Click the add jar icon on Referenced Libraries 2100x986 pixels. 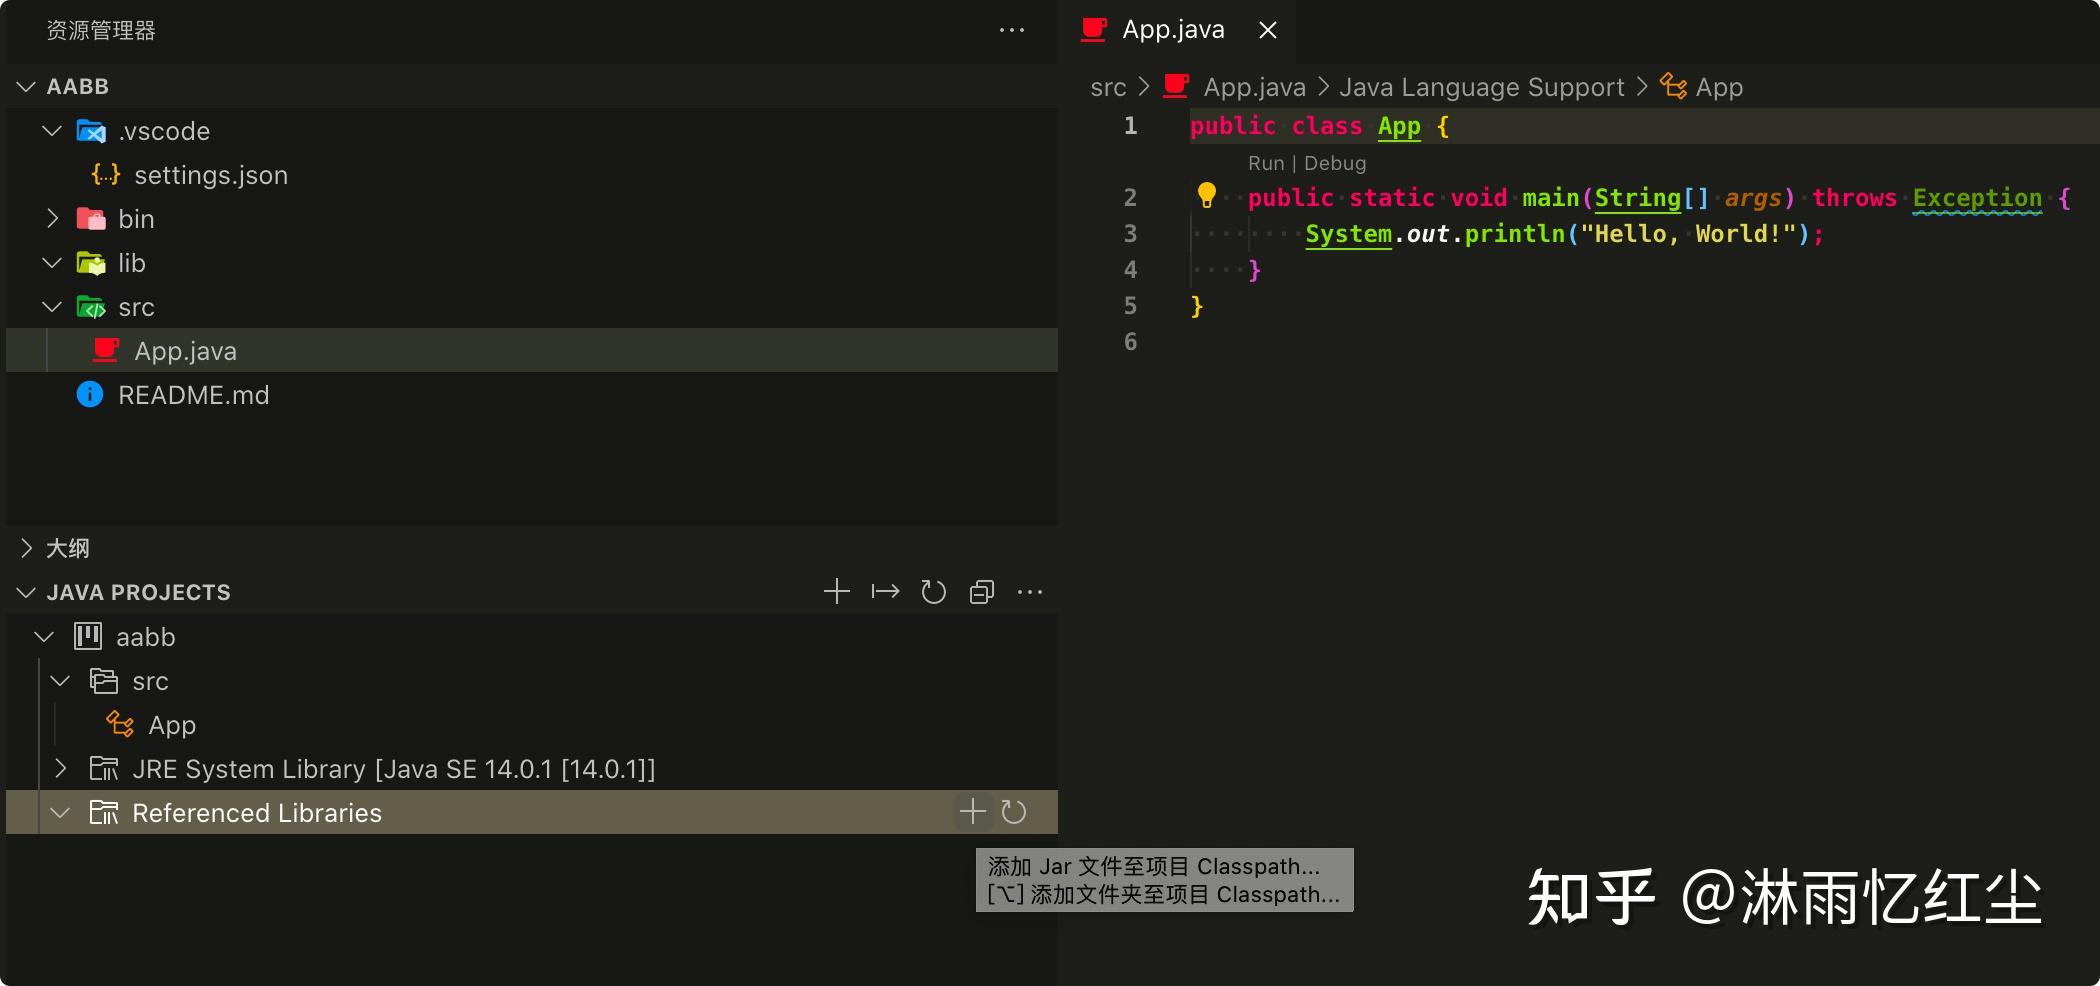click(x=971, y=812)
